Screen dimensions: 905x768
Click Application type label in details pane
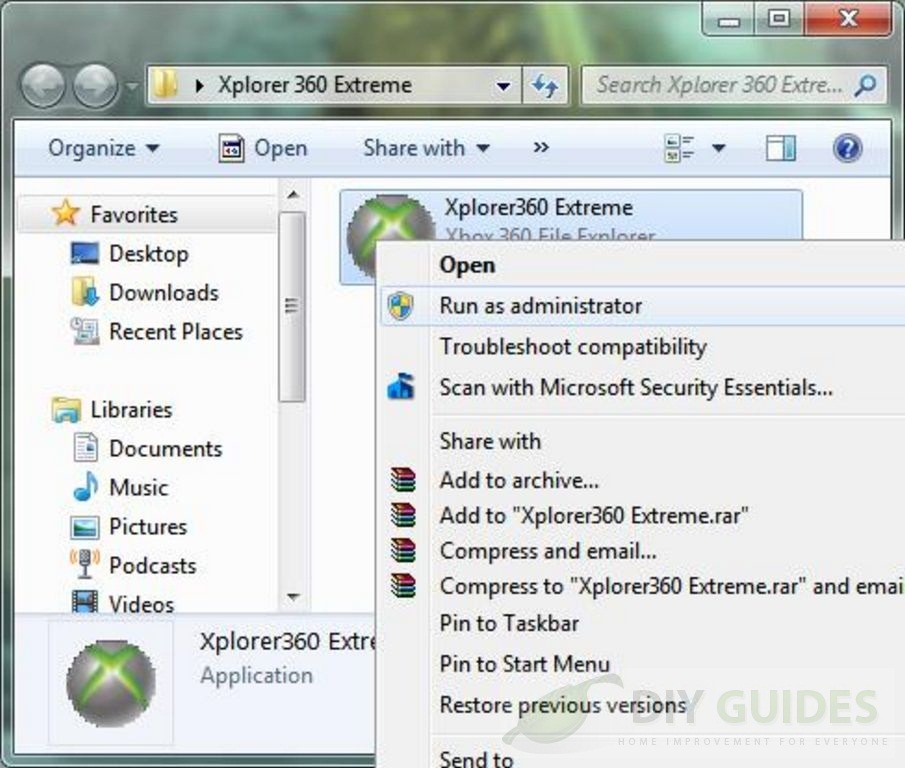pyautogui.click(x=256, y=676)
